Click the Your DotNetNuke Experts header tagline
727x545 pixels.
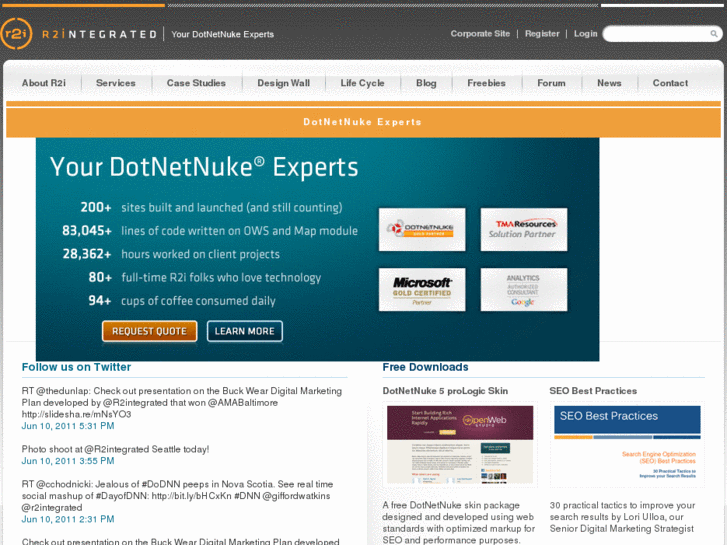tap(223, 34)
